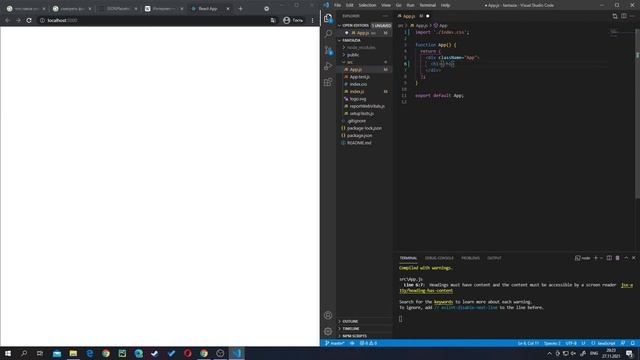
Task: Open the Explorer view in activity bar
Action: click(328, 18)
